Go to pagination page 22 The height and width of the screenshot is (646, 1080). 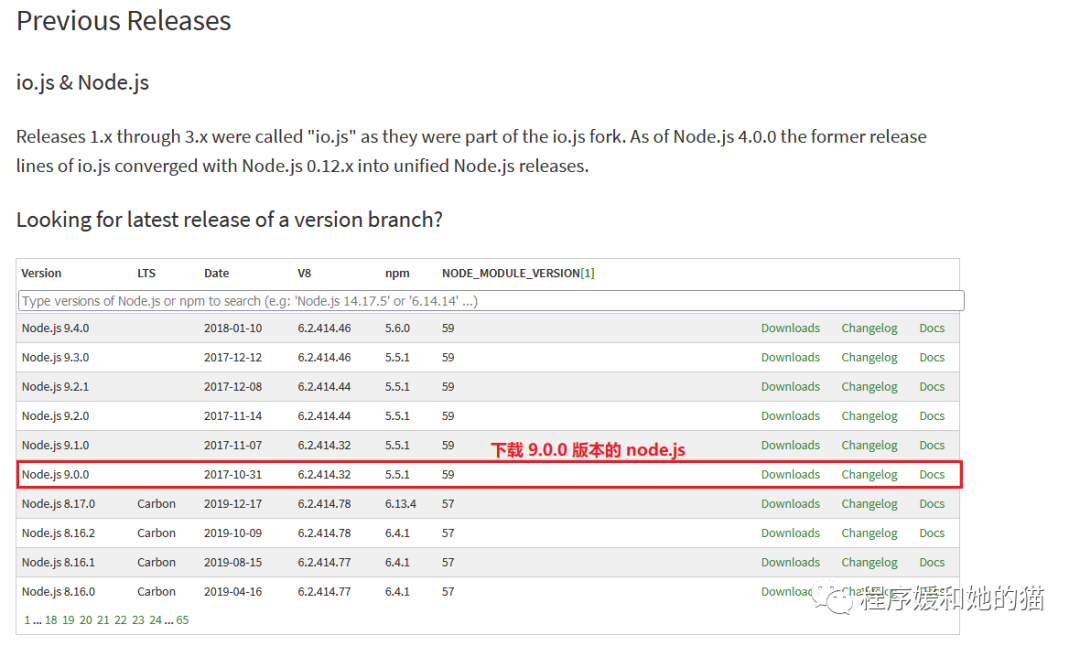[121, 621]
